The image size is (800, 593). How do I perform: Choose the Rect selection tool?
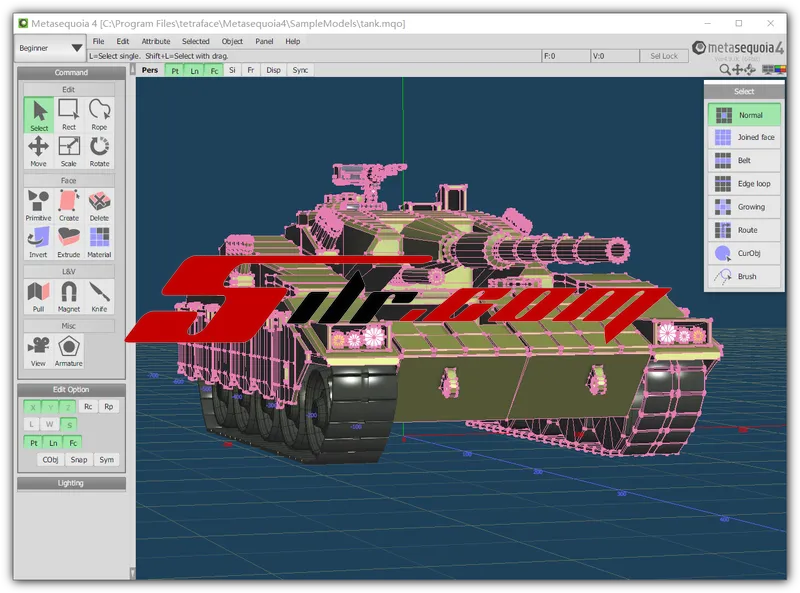[x=69, y=115]
